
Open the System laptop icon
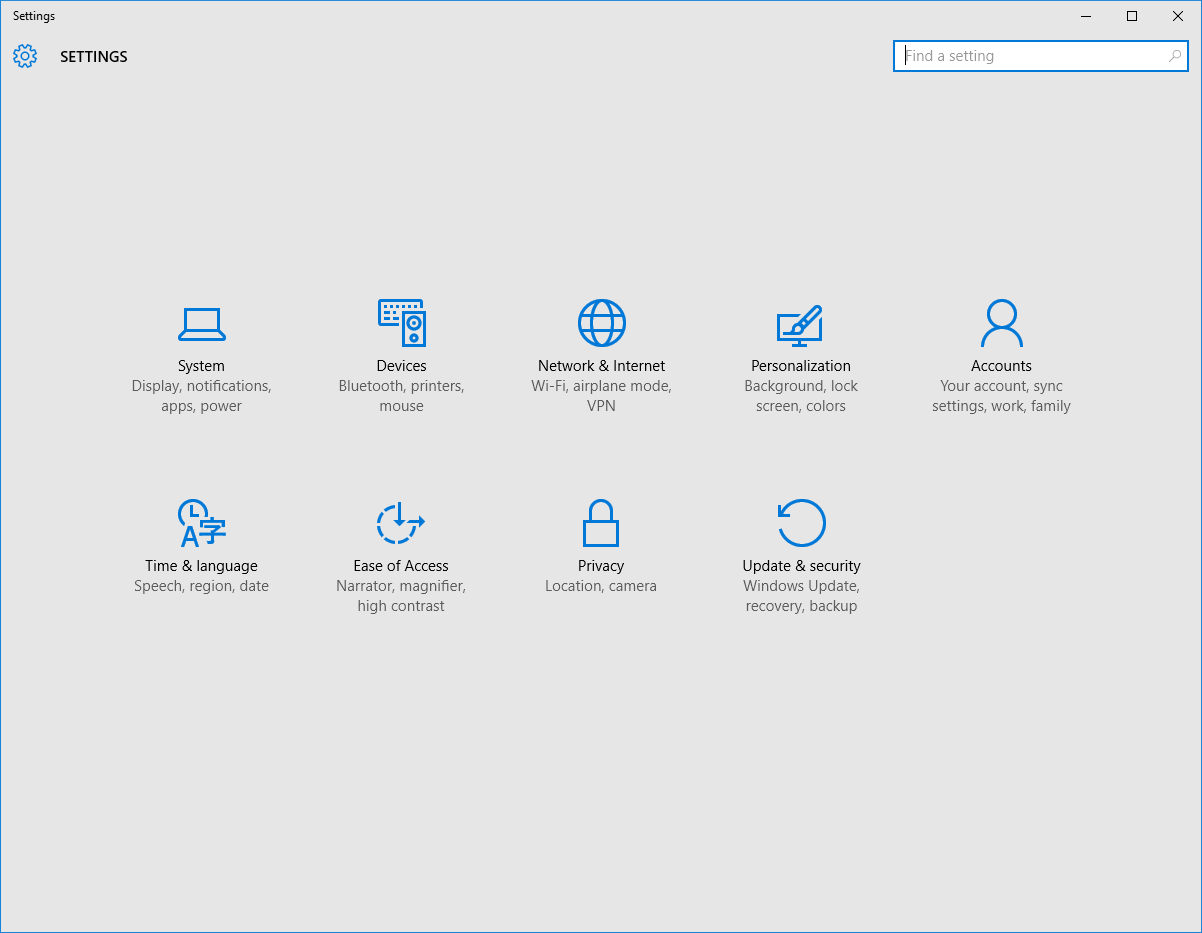coord(201,323)
